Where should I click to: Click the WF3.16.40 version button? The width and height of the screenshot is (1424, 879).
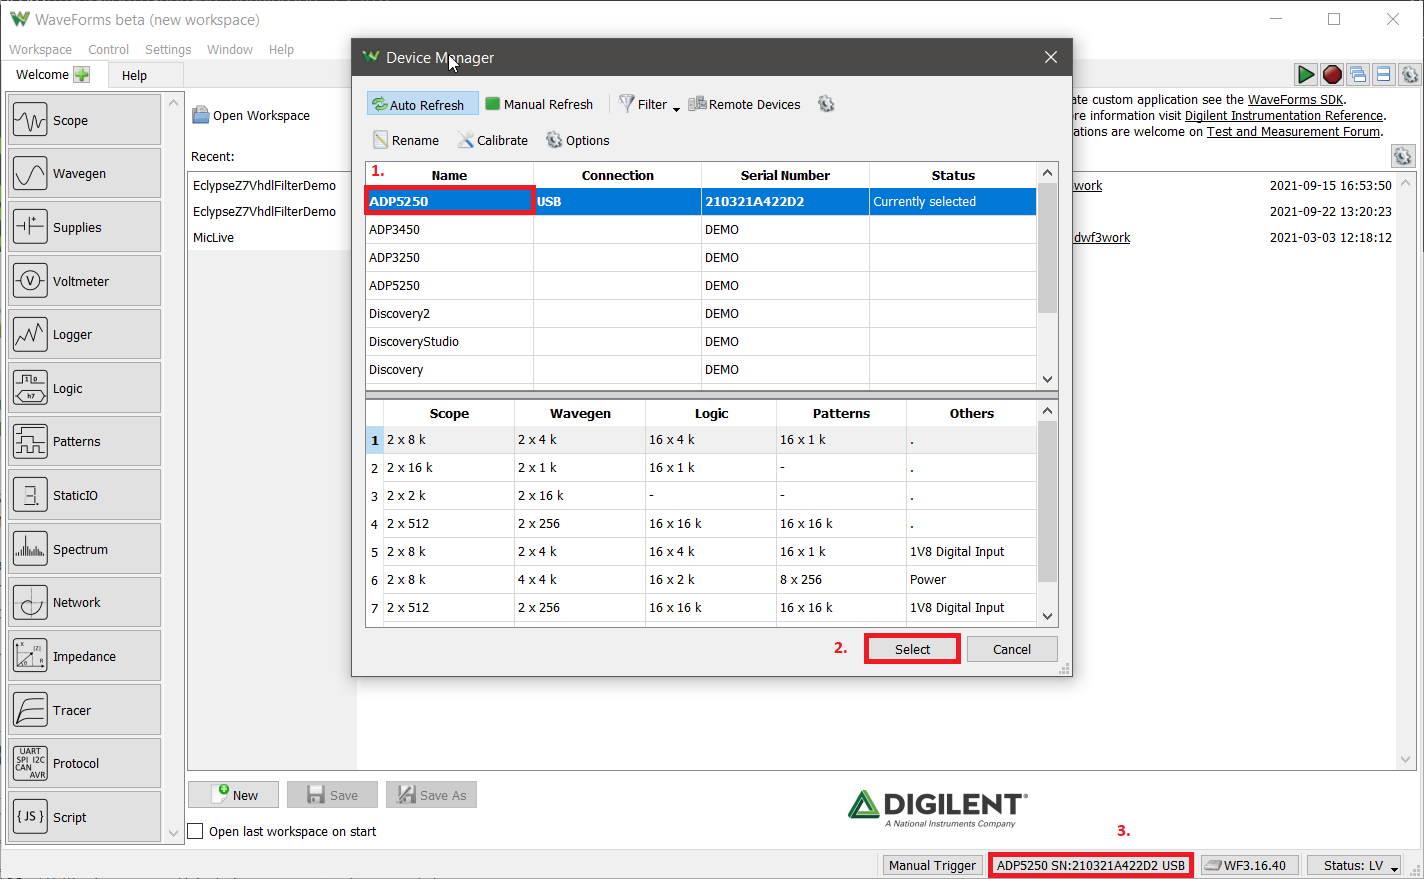[x=1250, y=865]
